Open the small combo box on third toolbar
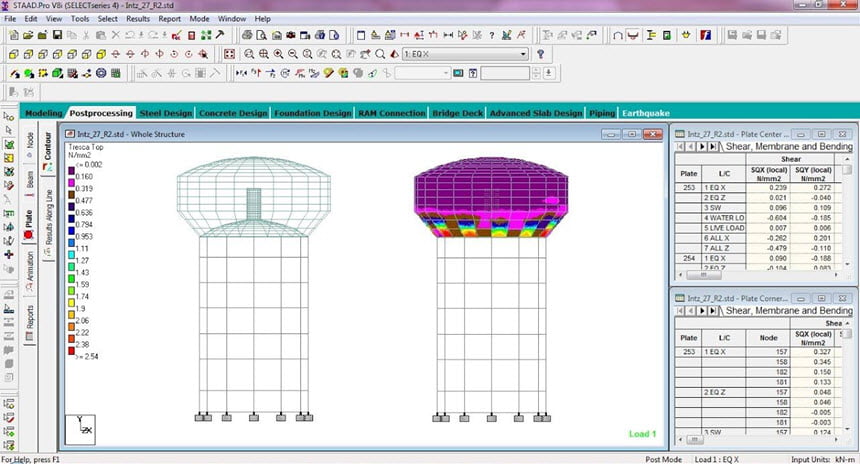 point(422,73)
